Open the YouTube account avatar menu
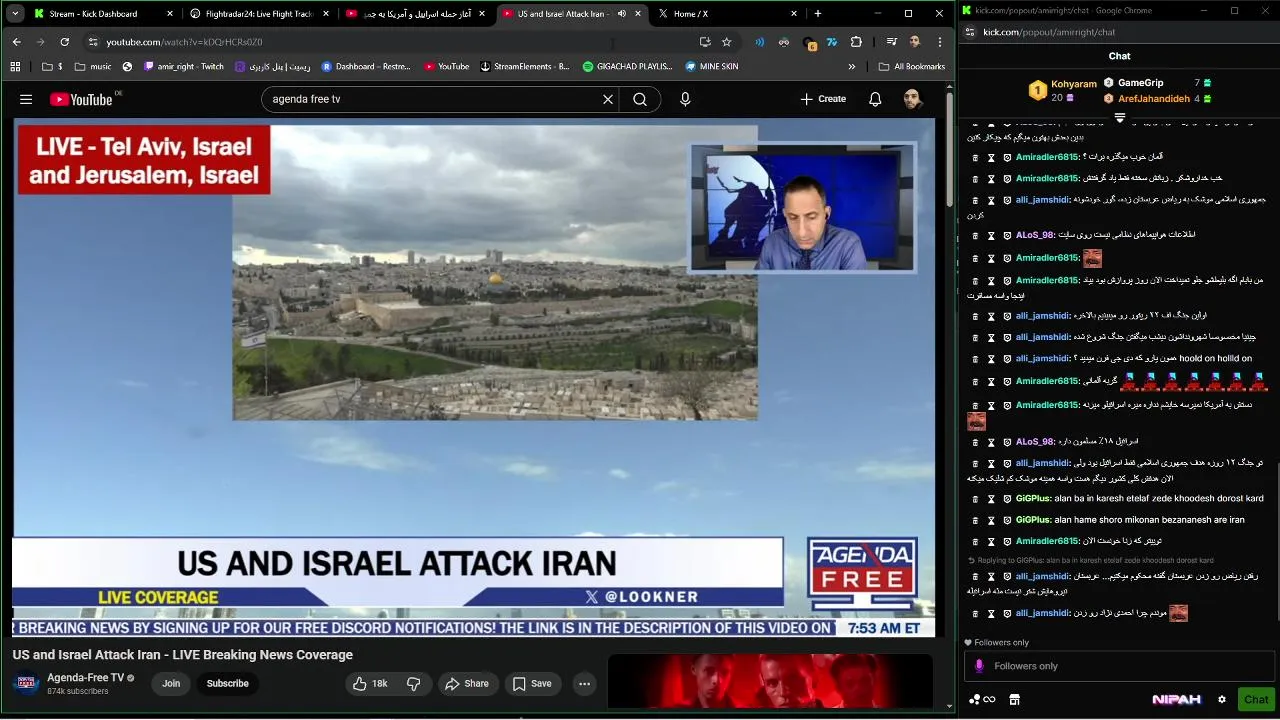Screen dimensions: 1280x720 coord(912,99)
